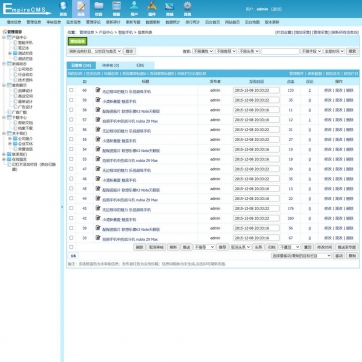Open 增加信息 in the submenu bar
Screen dimensions: 362x362
coord(14,22)
